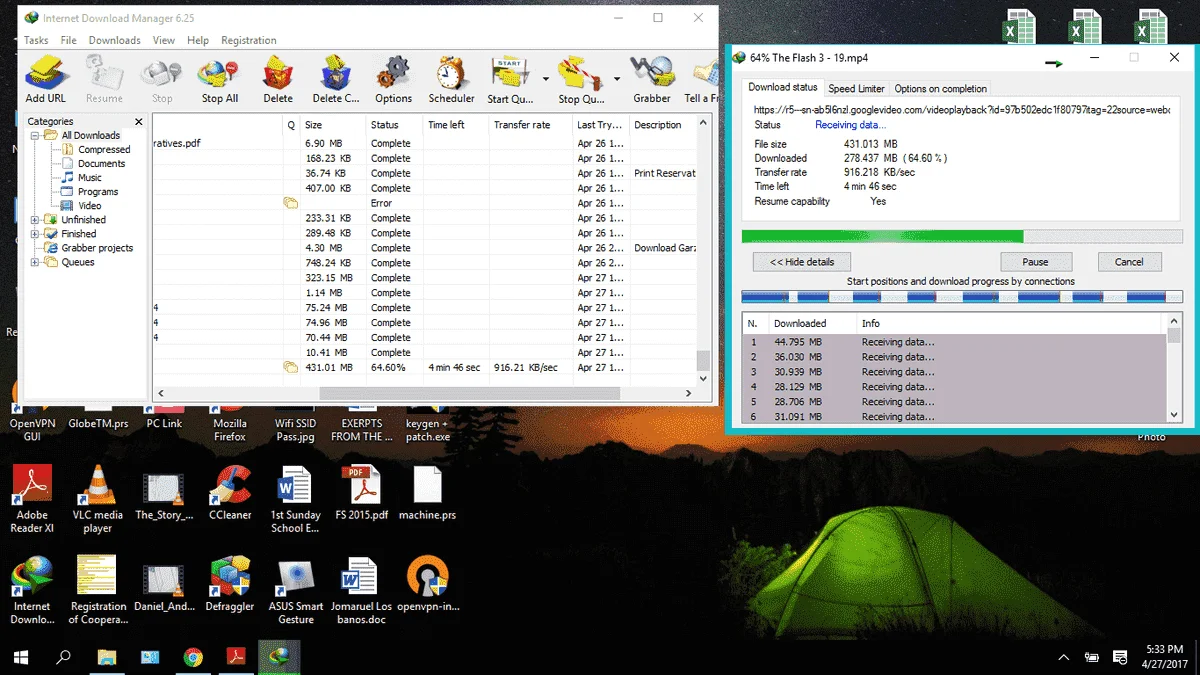Open File Explorer from the taskbar
This screenshot has height=675, width=1200.
[107, 657]
